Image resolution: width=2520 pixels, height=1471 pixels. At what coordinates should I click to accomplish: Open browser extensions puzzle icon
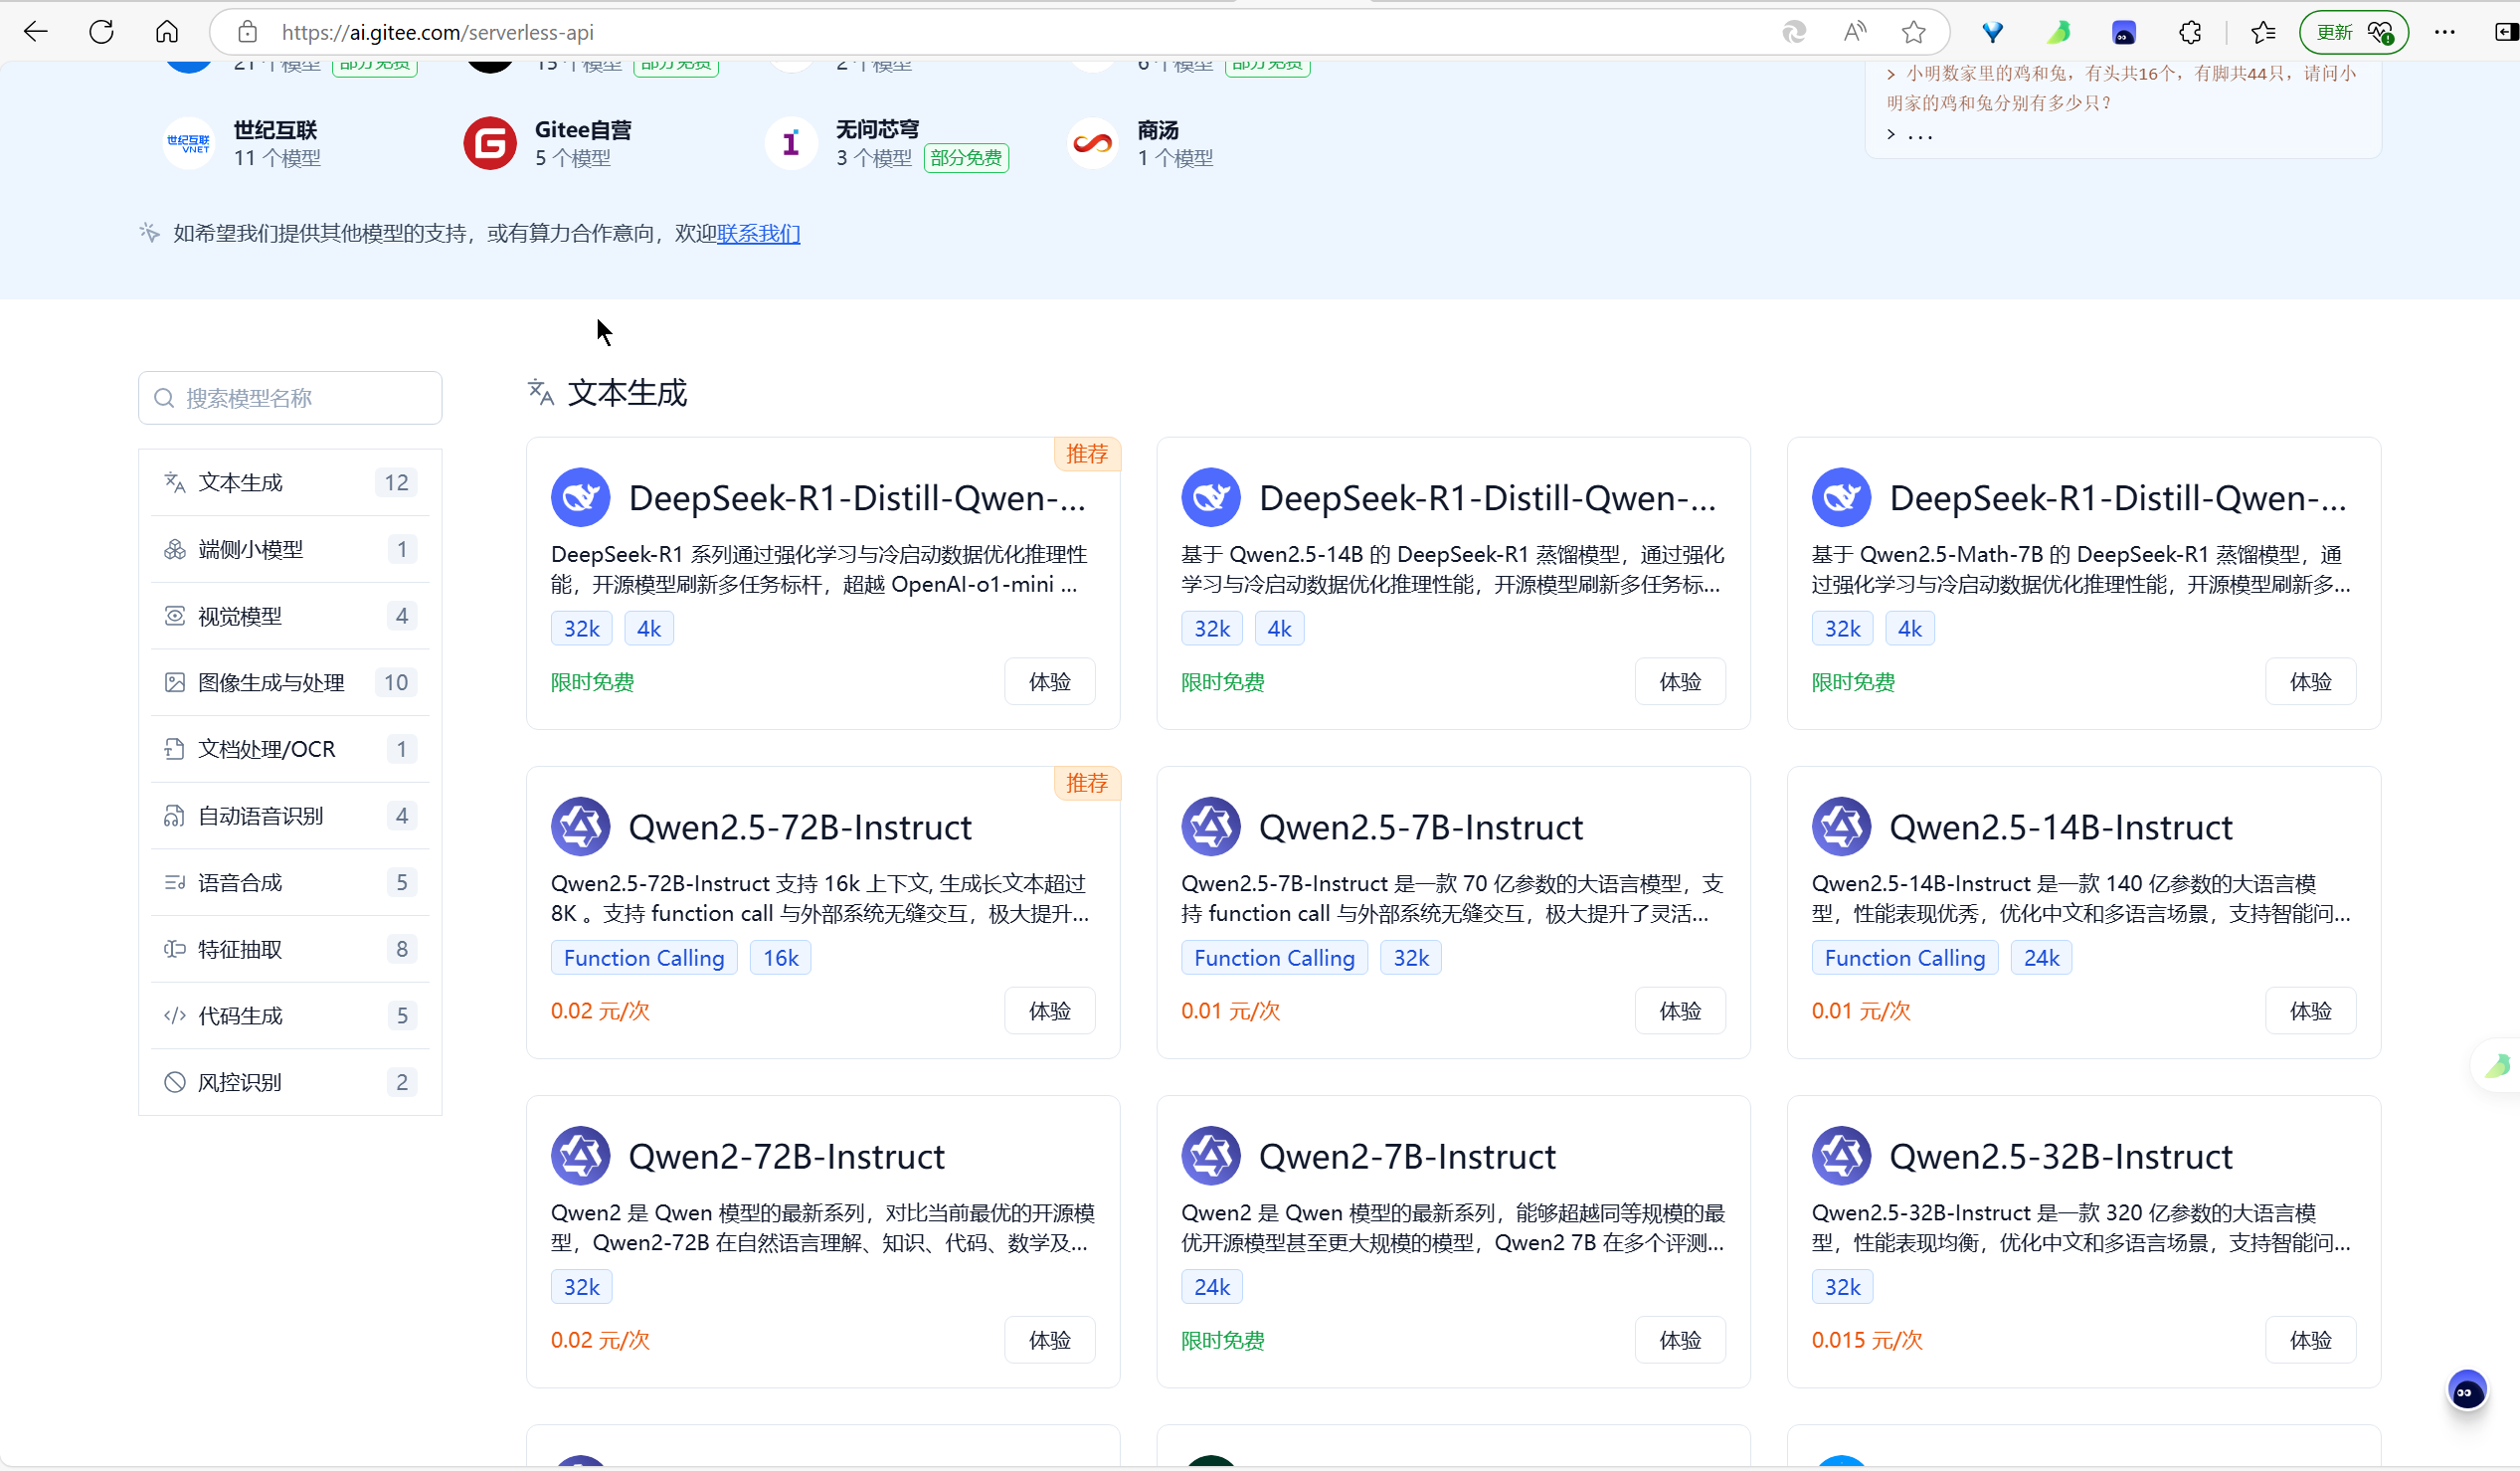pos(2189,32)
